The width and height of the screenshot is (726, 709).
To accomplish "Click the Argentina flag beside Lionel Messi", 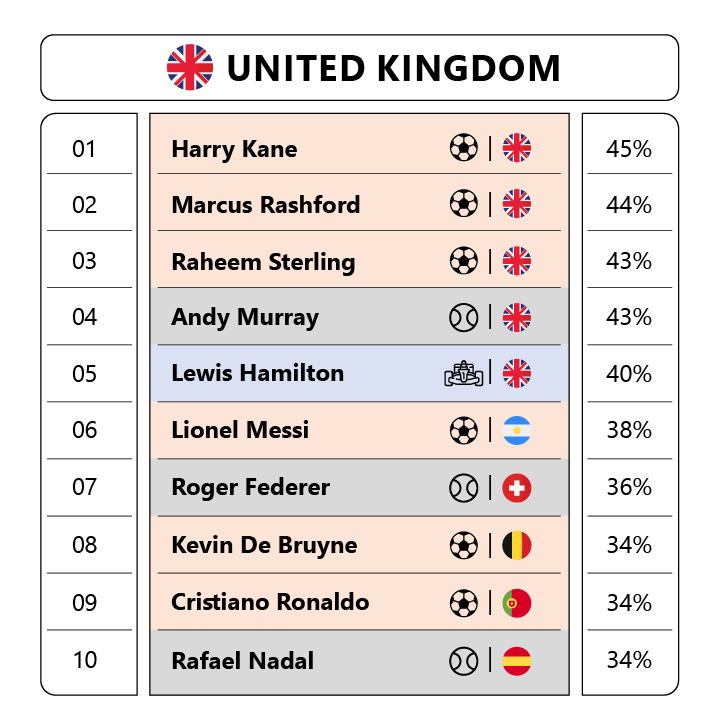I will tap(517, 431).
